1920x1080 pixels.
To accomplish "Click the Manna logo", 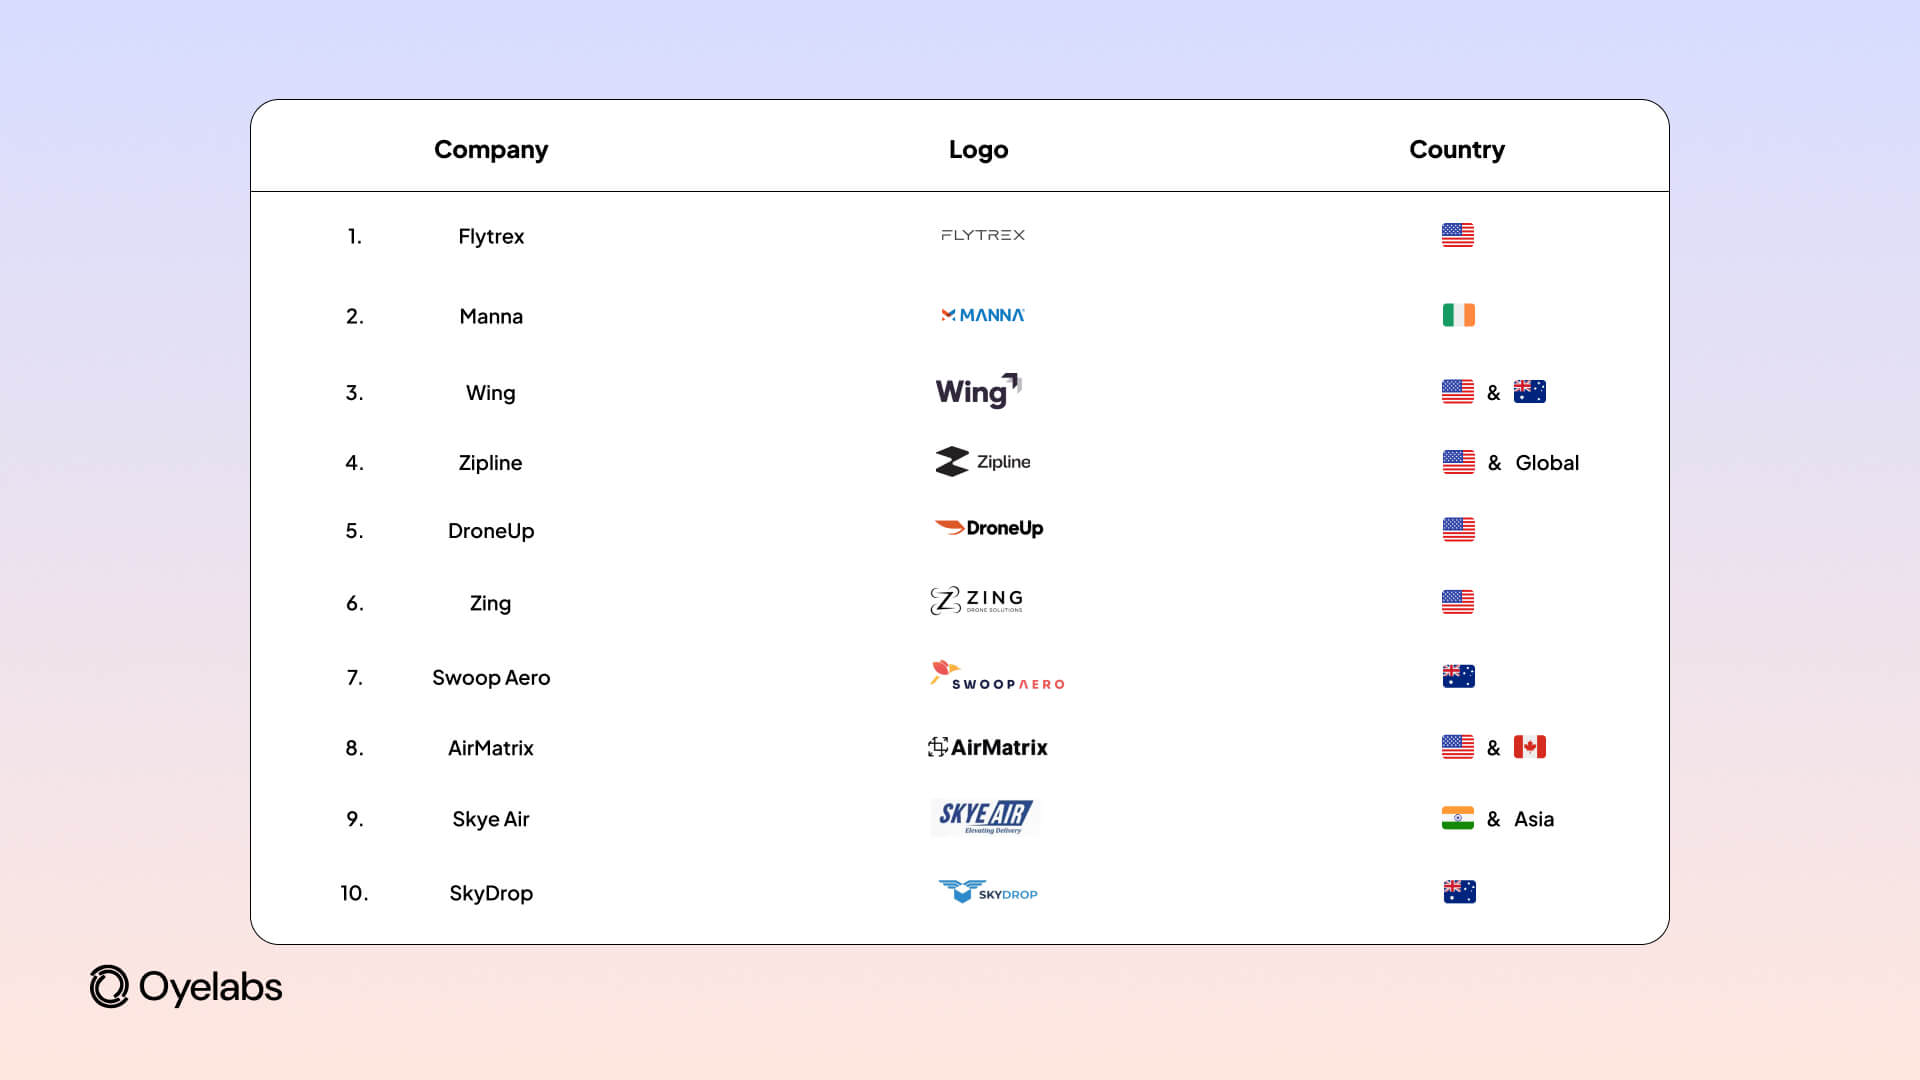I will pyautogui.click(x=983, y=315).
